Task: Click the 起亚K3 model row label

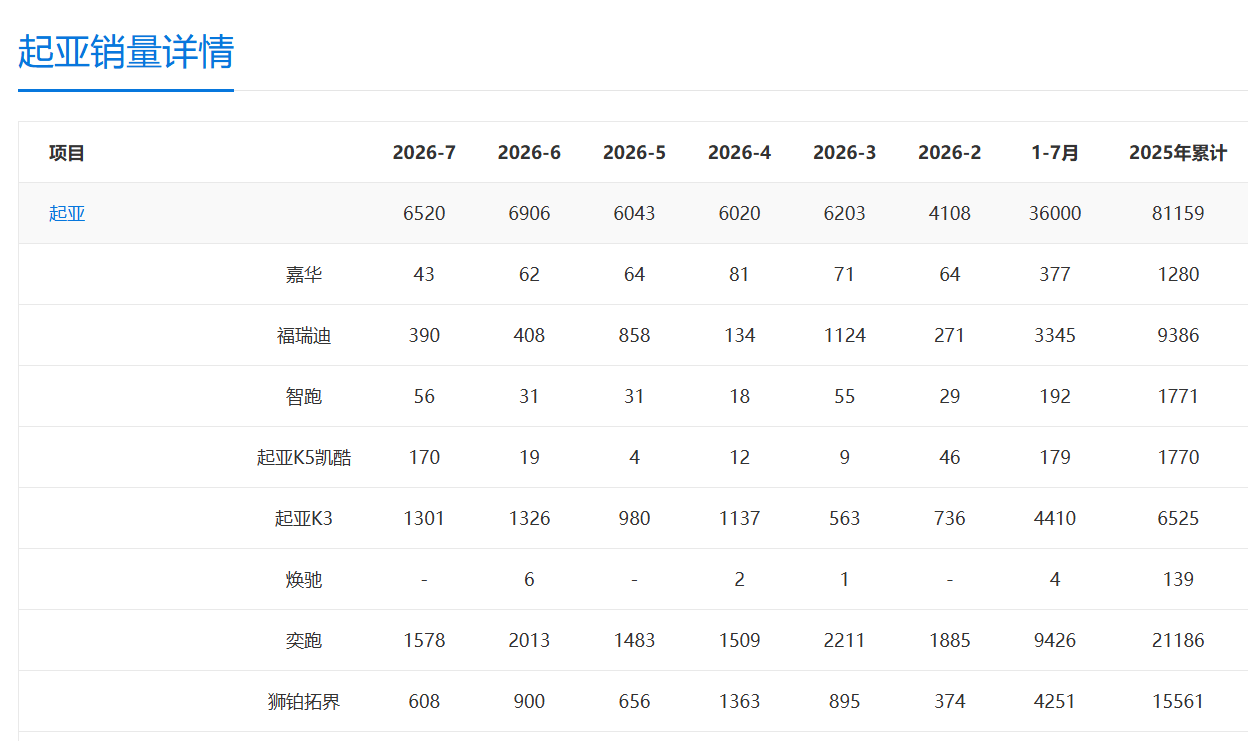Action: (304, 518)
